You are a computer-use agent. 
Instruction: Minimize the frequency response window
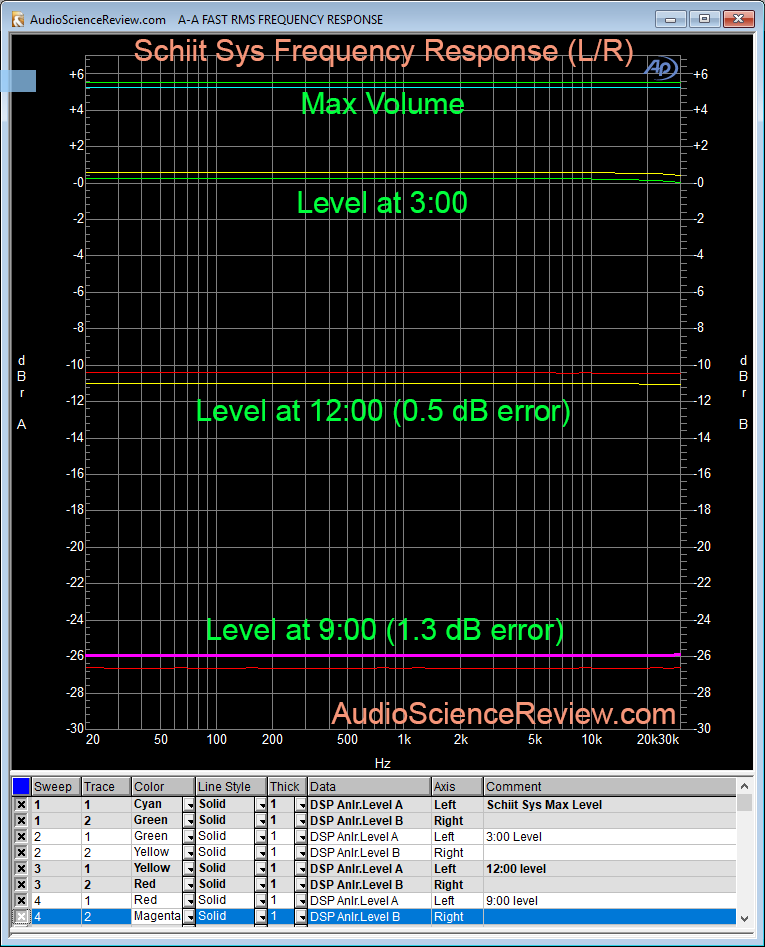click(x=671, y=19)
